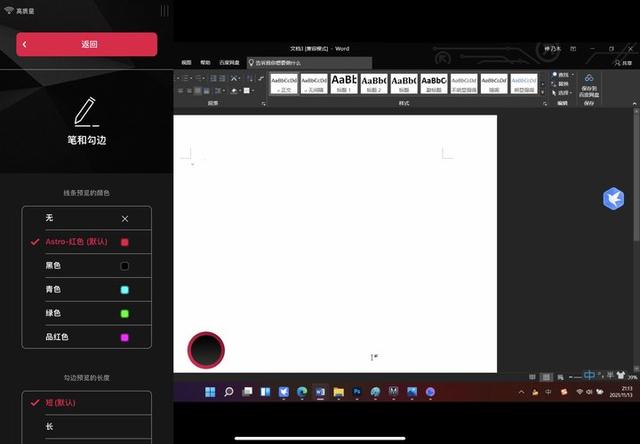Tap the red 返回 back button
The width and height of the screenshot is (640, 444).
(x=87, y=44)
